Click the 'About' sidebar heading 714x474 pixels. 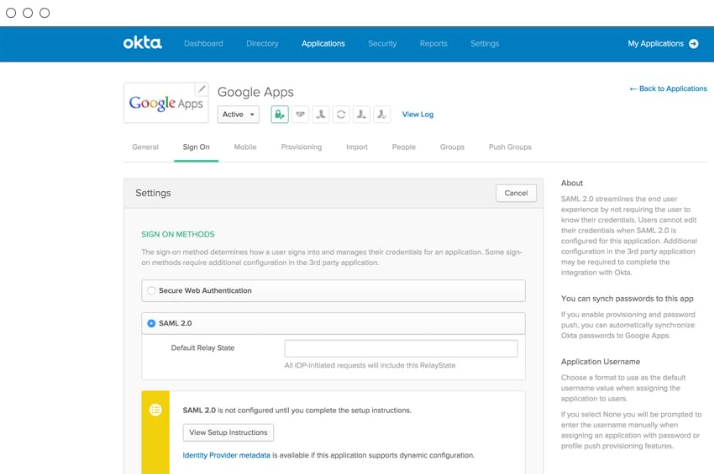(x=572, y=183)
